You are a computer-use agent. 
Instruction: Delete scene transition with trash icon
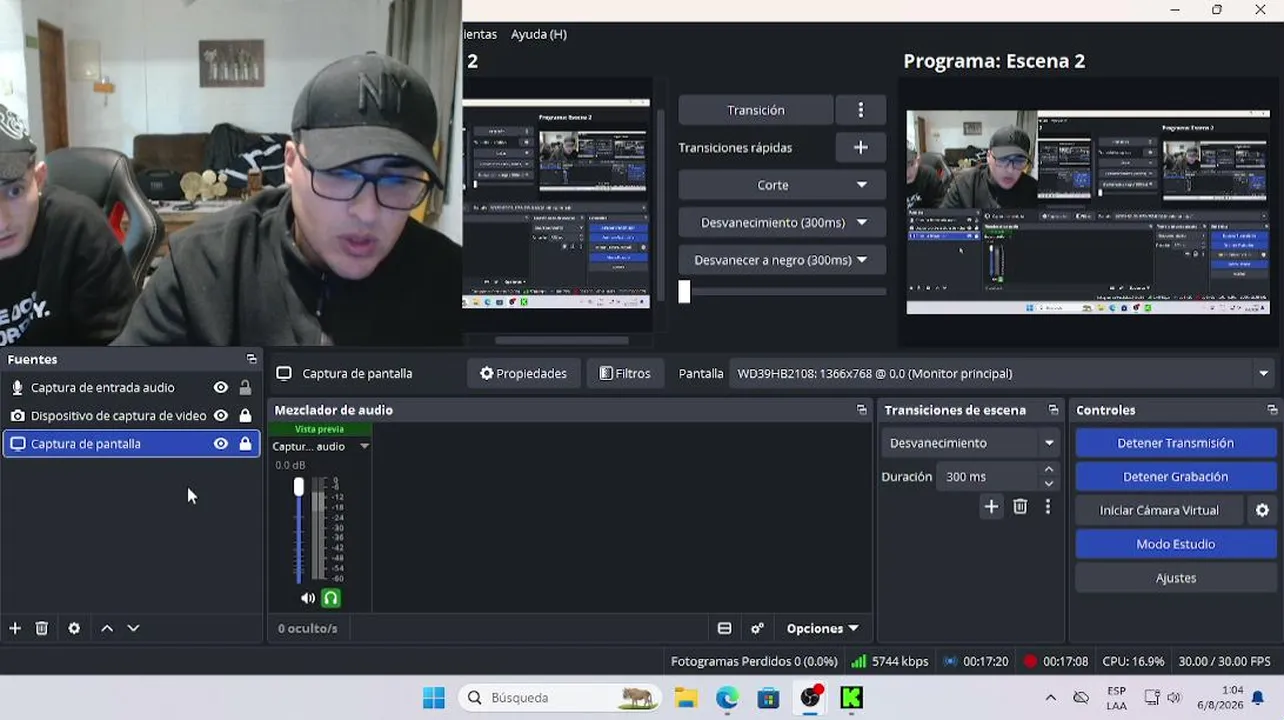(x=1020, y=507)
